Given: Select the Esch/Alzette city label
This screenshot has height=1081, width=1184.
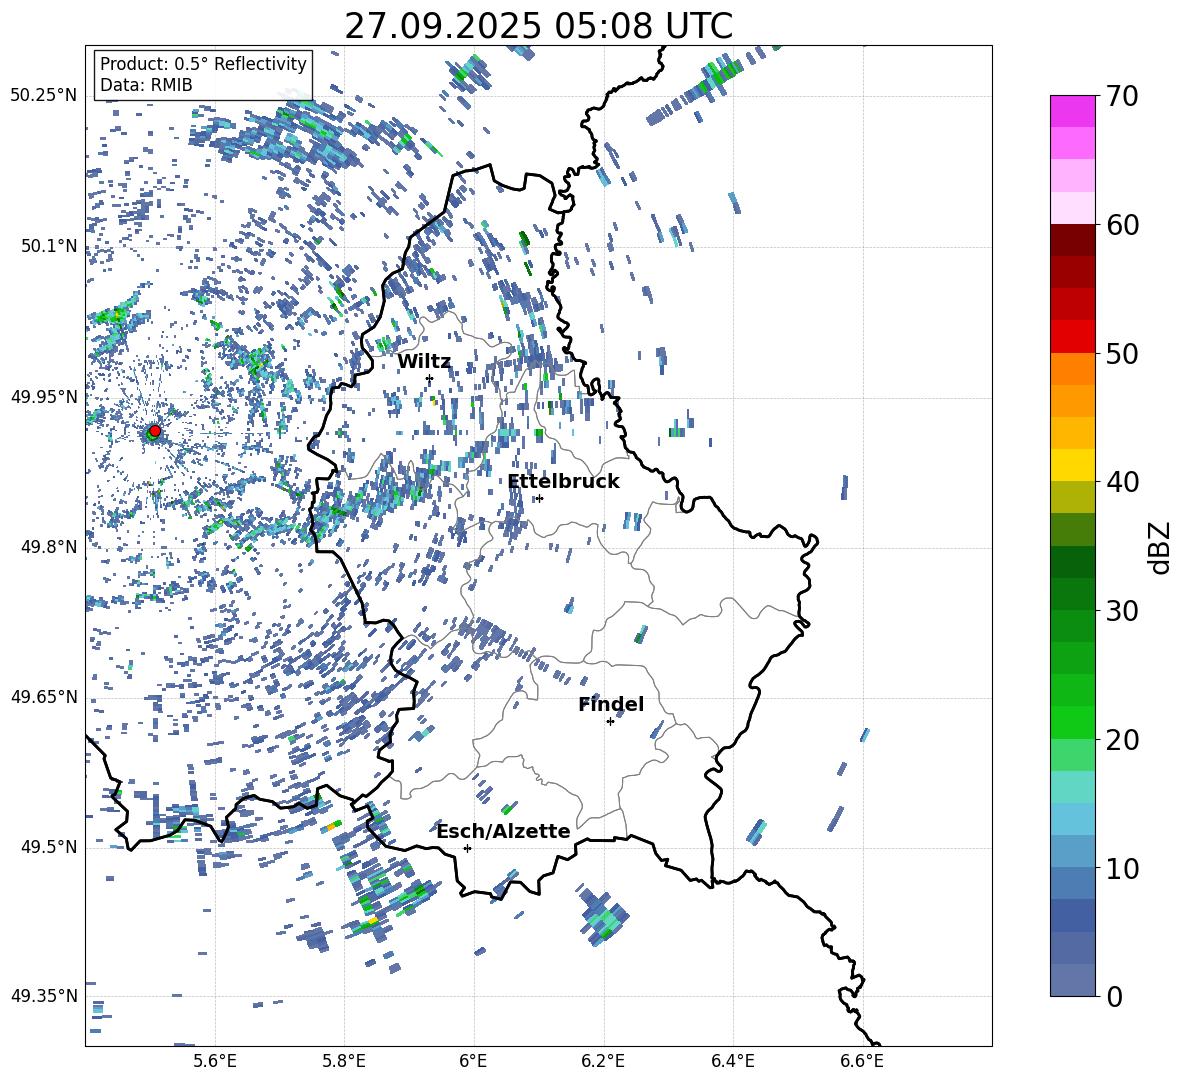Looking at the screenshot, I should [x=503, y=832].
